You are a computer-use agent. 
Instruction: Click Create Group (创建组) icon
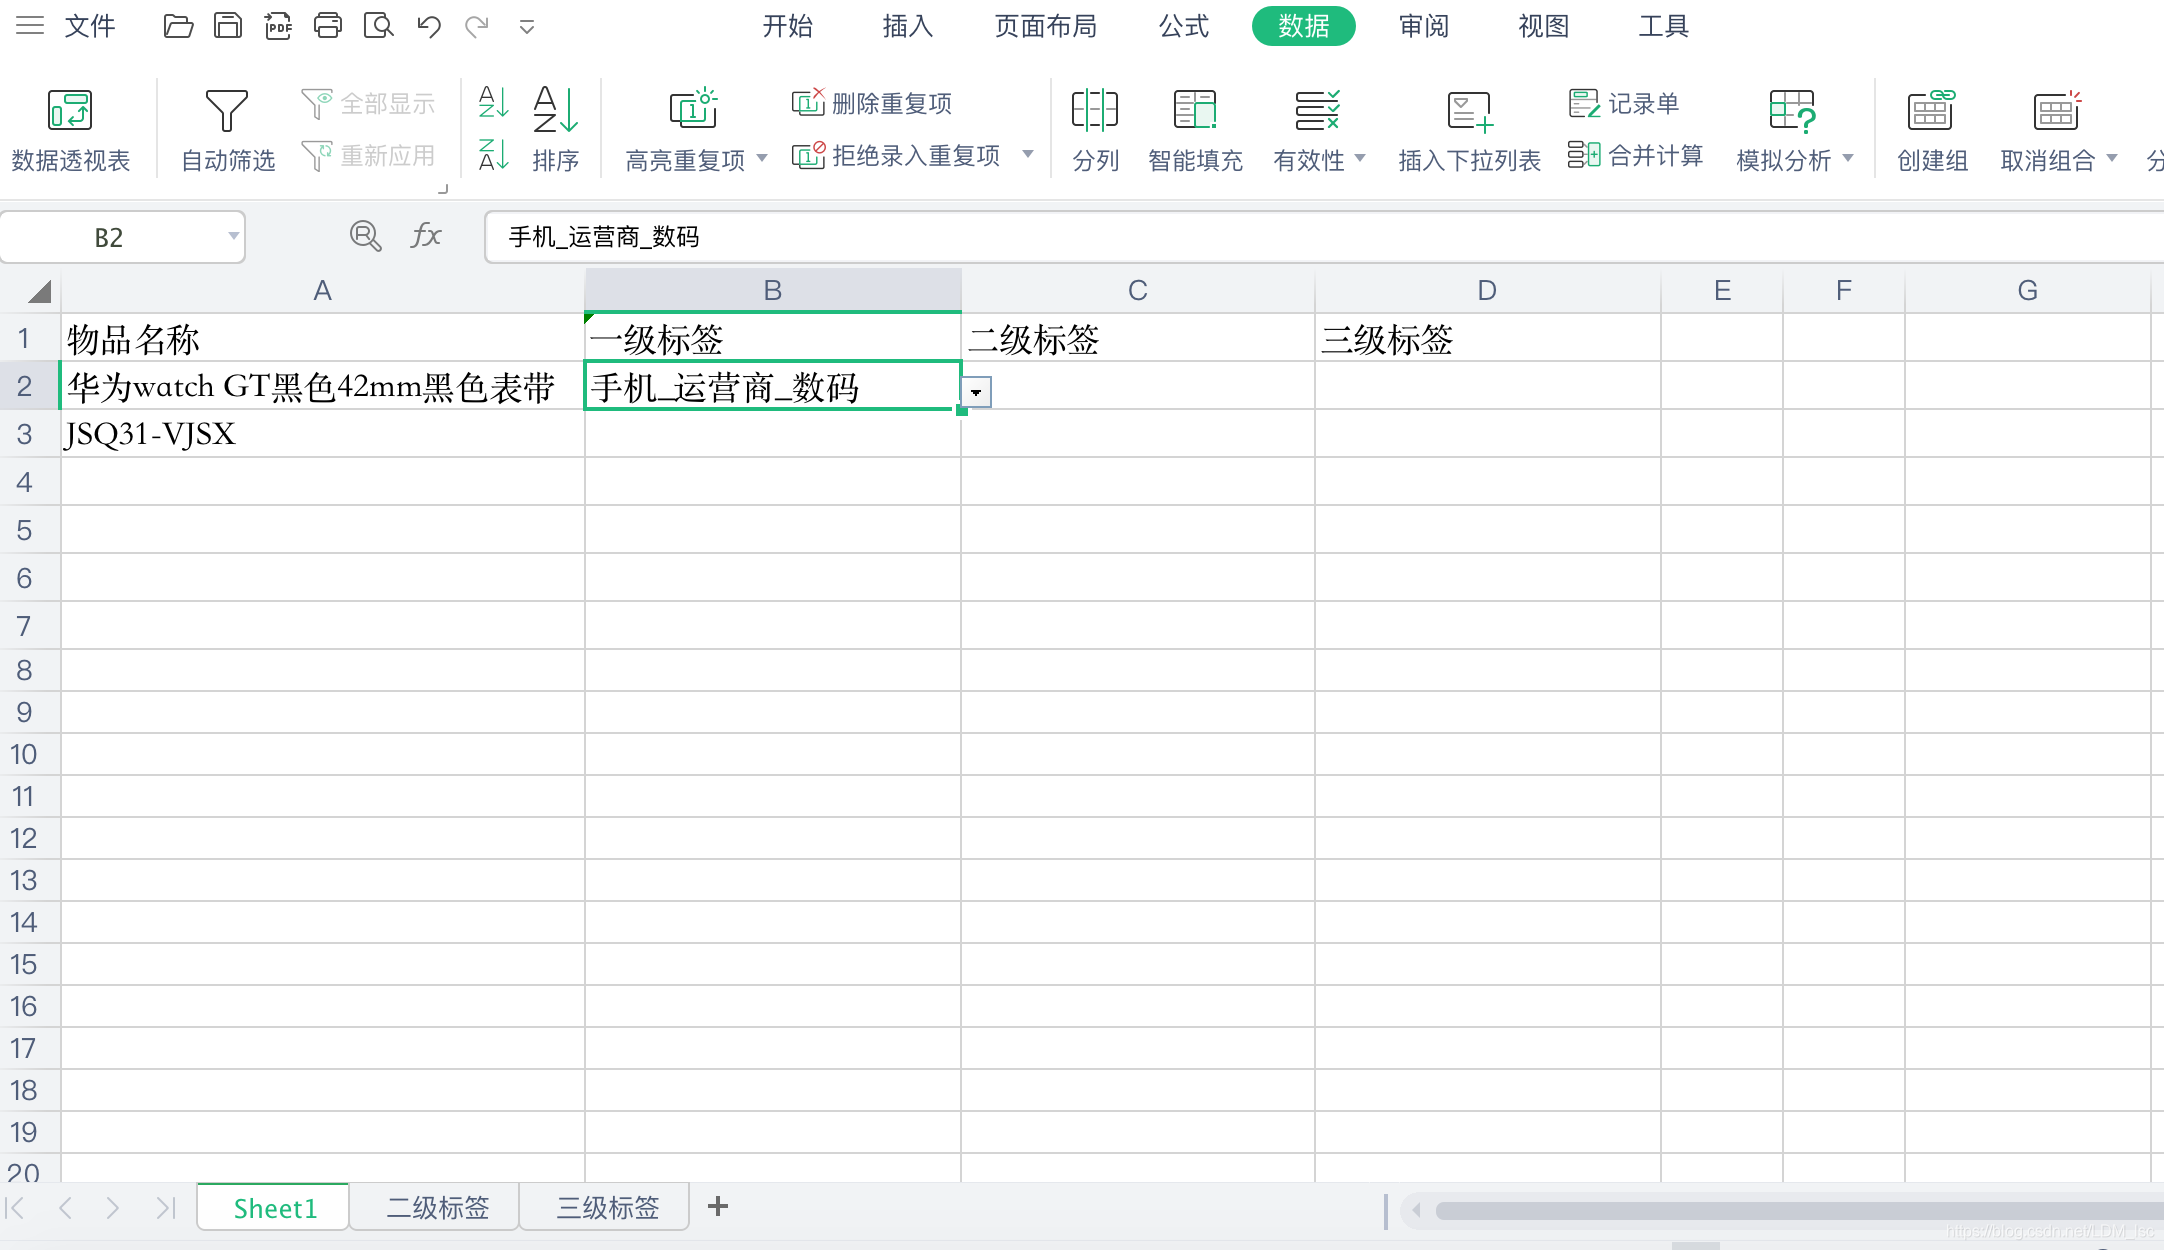[x=1930, y=110]
